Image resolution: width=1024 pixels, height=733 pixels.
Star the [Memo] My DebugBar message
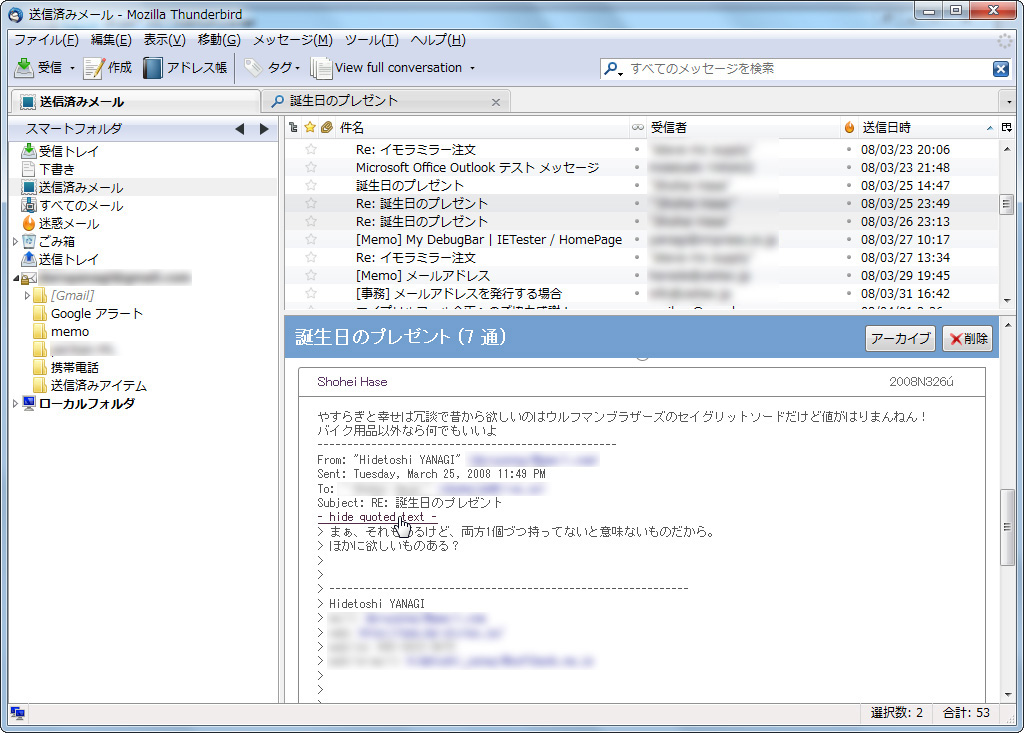[x=311, y=240]
